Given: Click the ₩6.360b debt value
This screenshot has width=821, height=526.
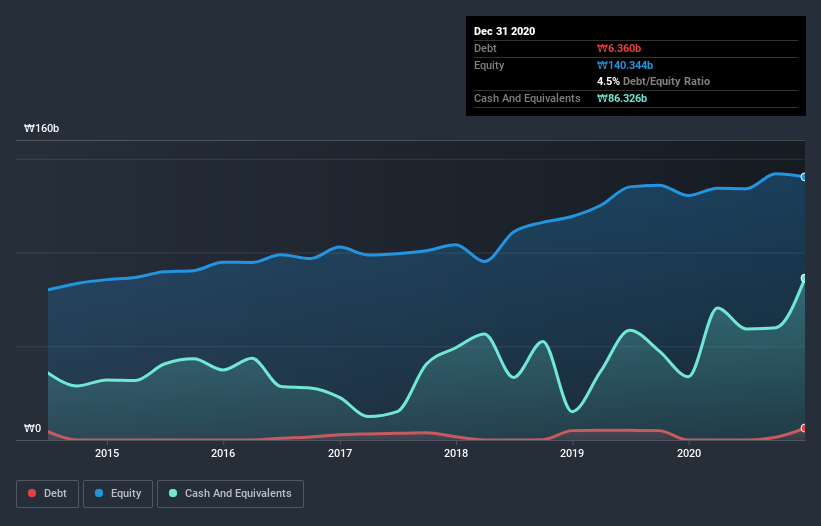Looking at the screenshot, I should 619,48.
